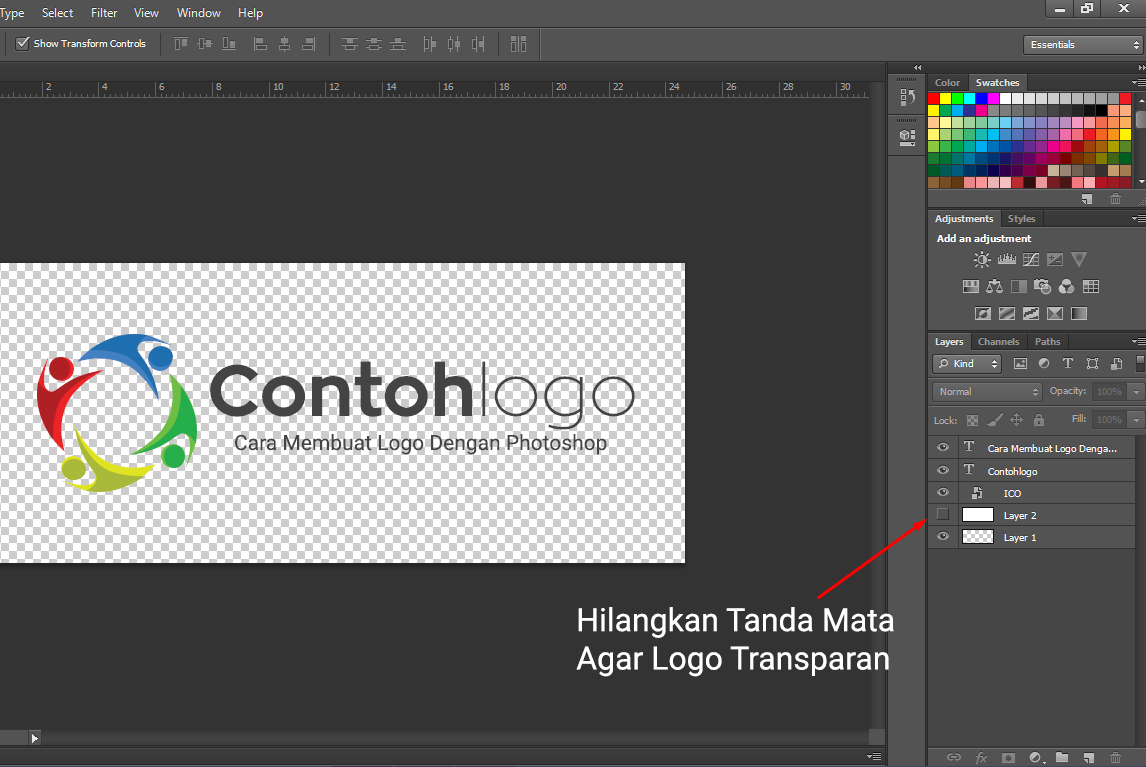Switch to the Paths tab
The height and width of the screenshot is (767, 1146).
pyautogui.click(x=1047, y=341)
